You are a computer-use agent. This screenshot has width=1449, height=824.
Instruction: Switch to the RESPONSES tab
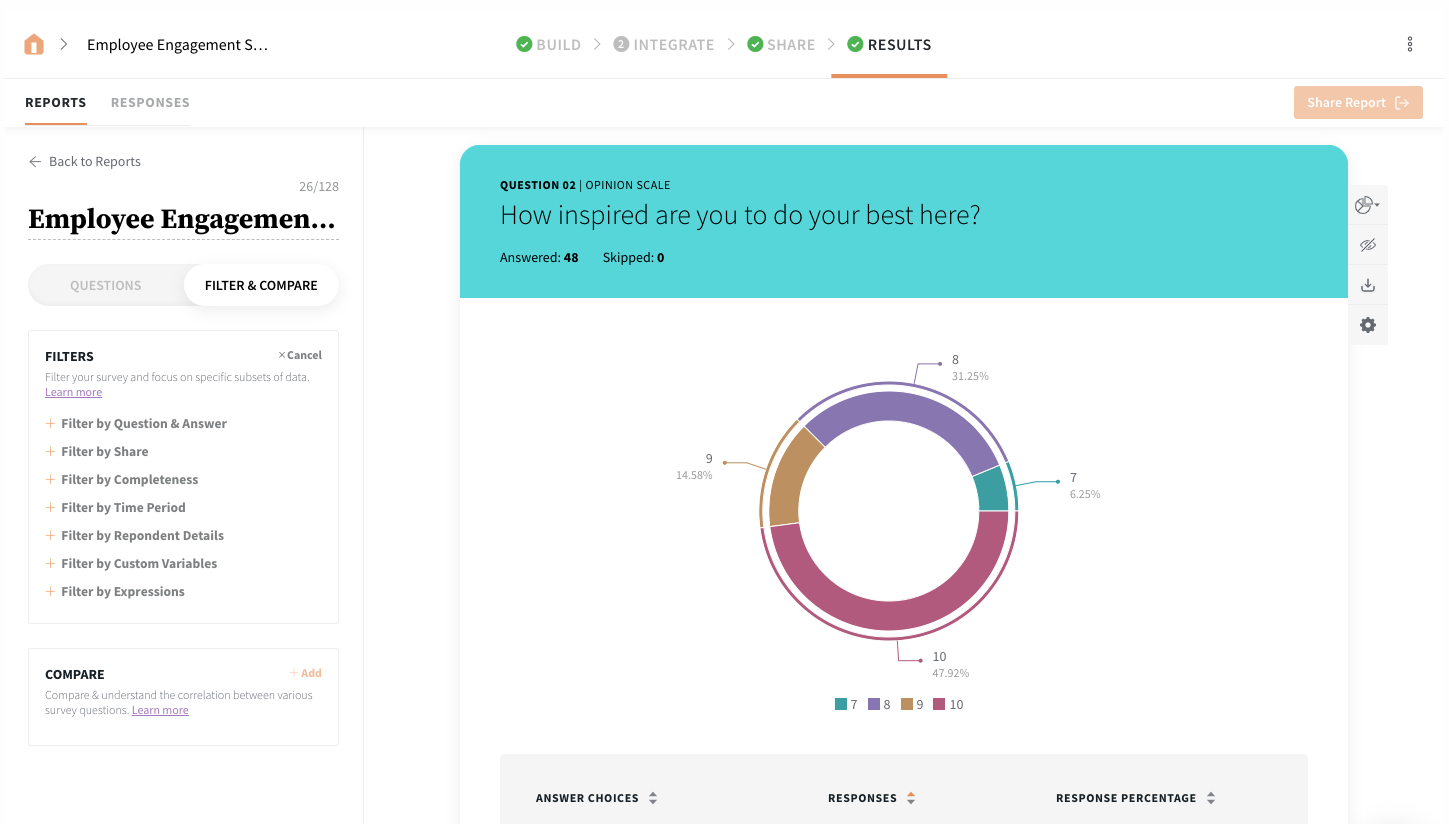150,102
